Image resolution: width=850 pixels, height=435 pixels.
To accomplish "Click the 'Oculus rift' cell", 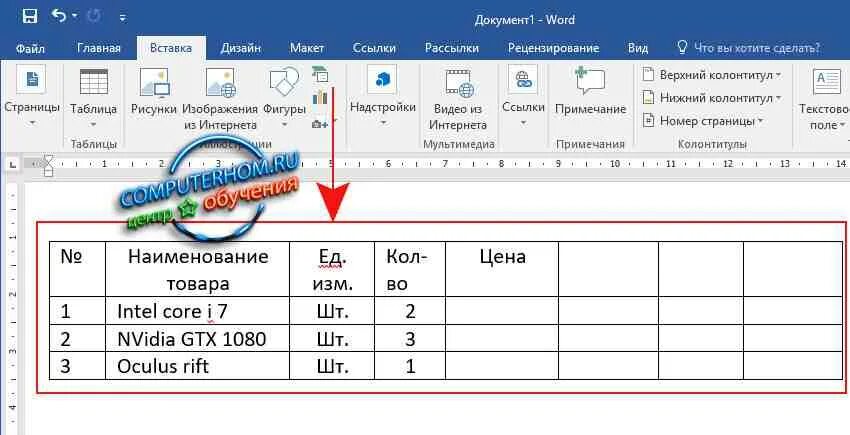I will [x=198, y=366].
